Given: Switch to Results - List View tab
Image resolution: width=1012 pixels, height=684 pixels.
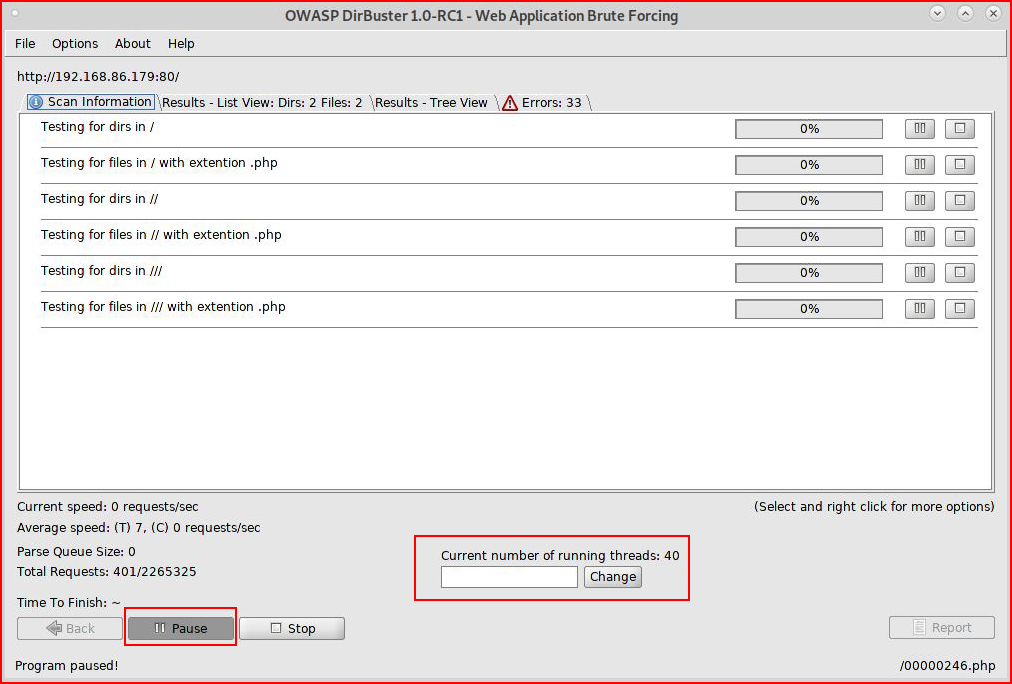Looking at the screenshot, I should pos(262,103).
